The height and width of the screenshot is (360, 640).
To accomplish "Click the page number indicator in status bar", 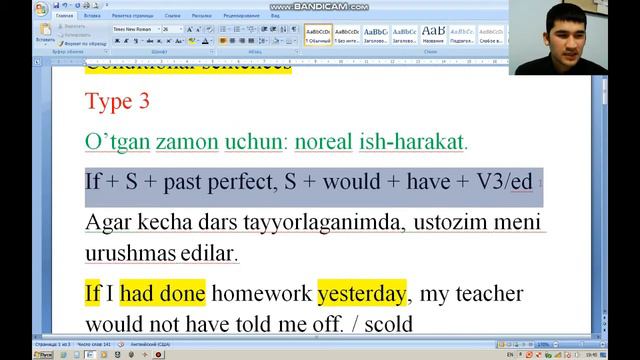I will click(53, 345).
